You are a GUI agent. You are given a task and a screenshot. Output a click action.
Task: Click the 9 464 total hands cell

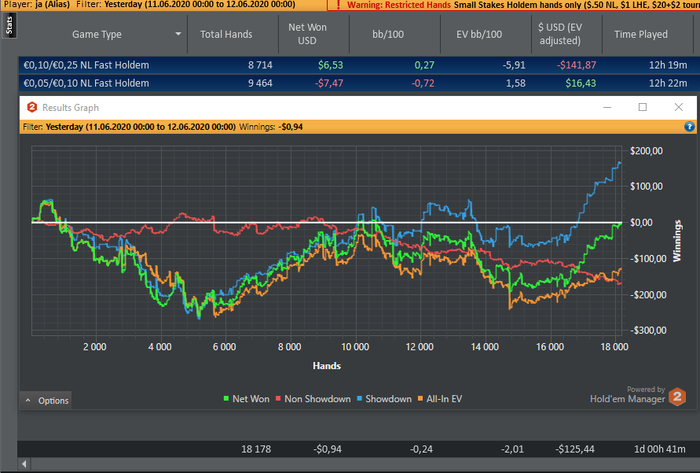point(260,83)
